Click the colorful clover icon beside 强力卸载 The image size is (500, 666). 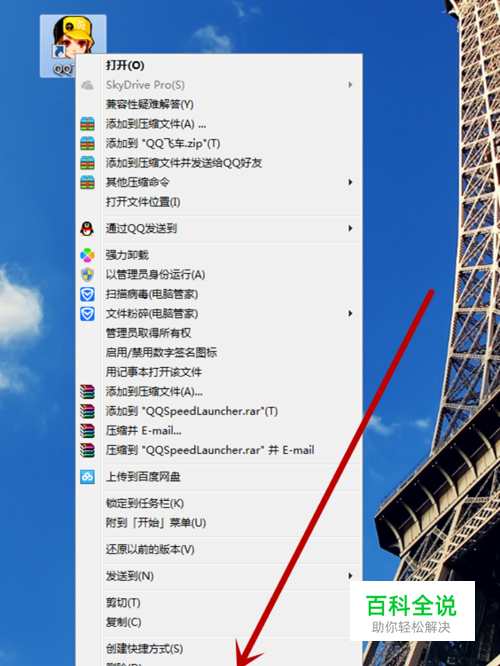(x=88, y=255)
